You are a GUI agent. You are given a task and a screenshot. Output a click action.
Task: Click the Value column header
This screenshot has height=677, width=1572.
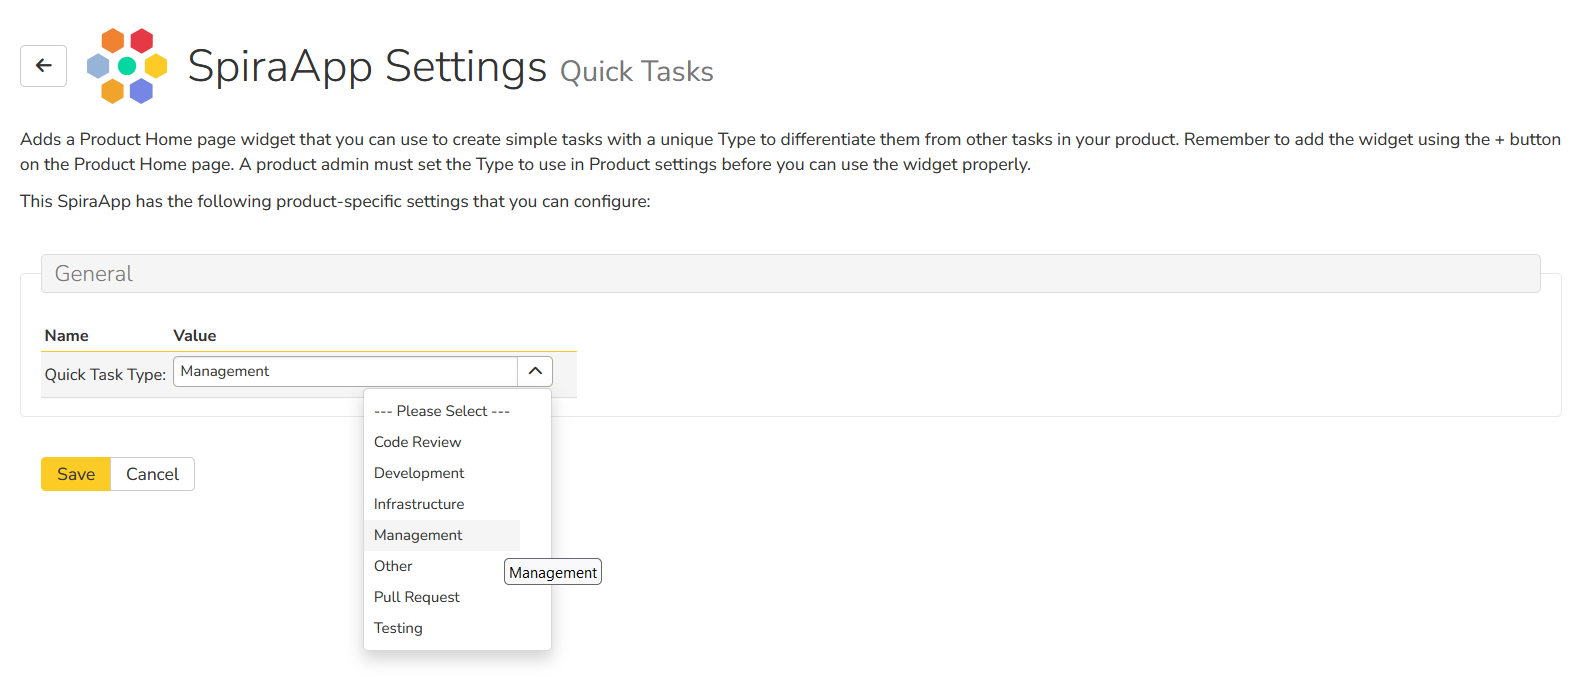(194, 336)
